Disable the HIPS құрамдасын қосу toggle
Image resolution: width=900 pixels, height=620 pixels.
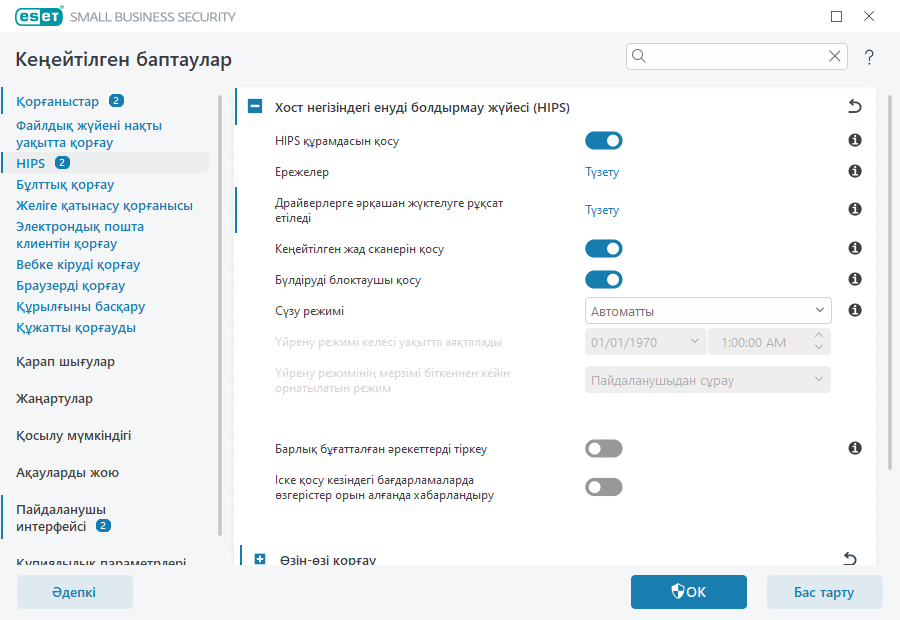tap(603, 141)
